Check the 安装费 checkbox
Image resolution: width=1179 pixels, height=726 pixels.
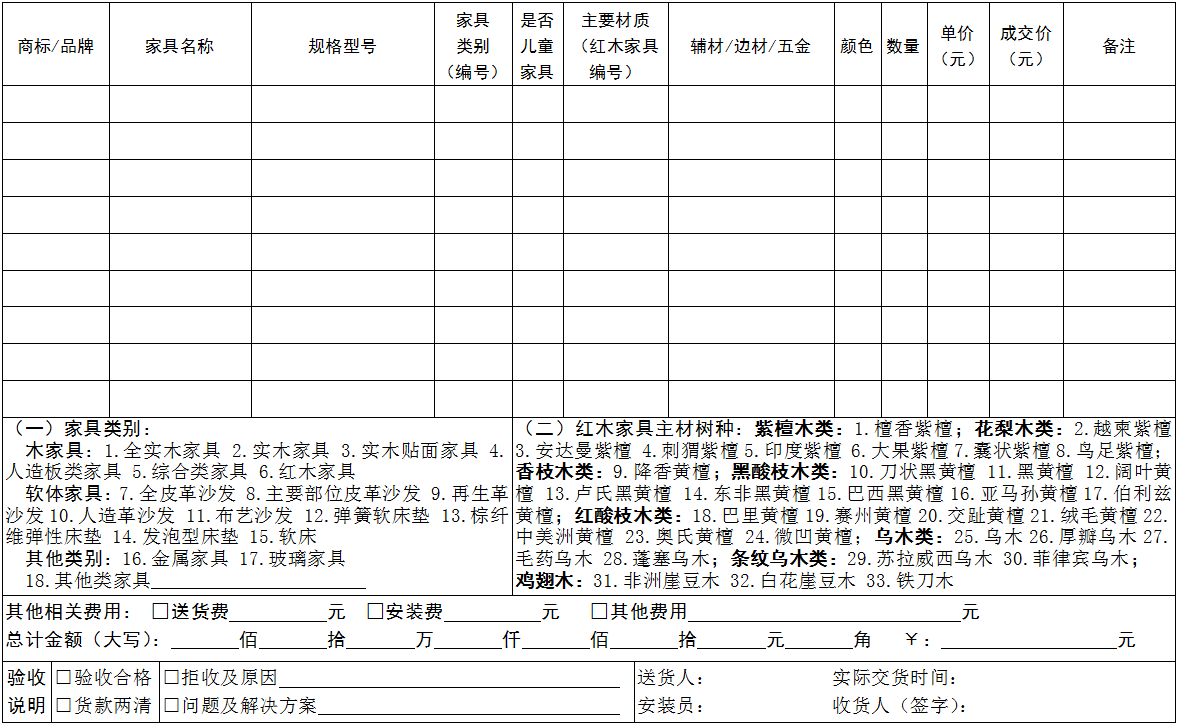coord(375,611)
